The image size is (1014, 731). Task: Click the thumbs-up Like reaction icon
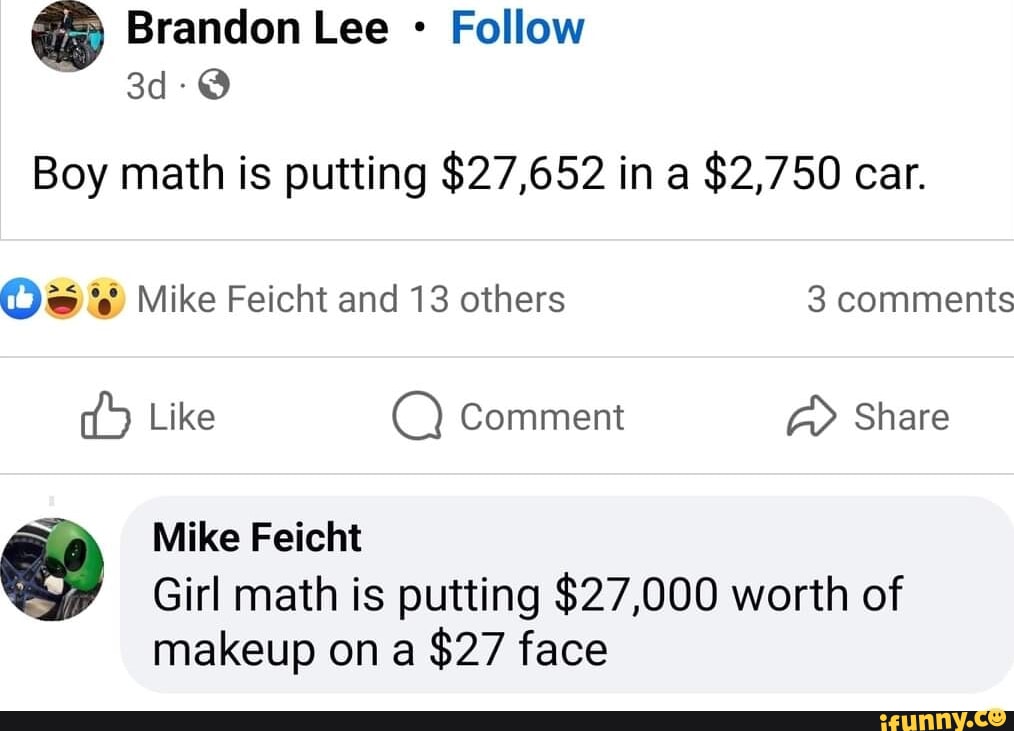click(19, 298)
